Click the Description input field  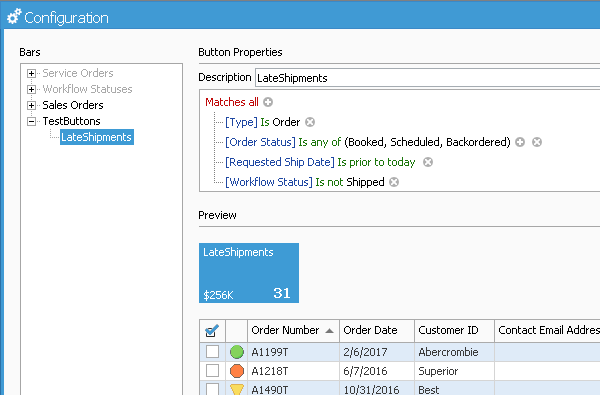tap(427, 78)
